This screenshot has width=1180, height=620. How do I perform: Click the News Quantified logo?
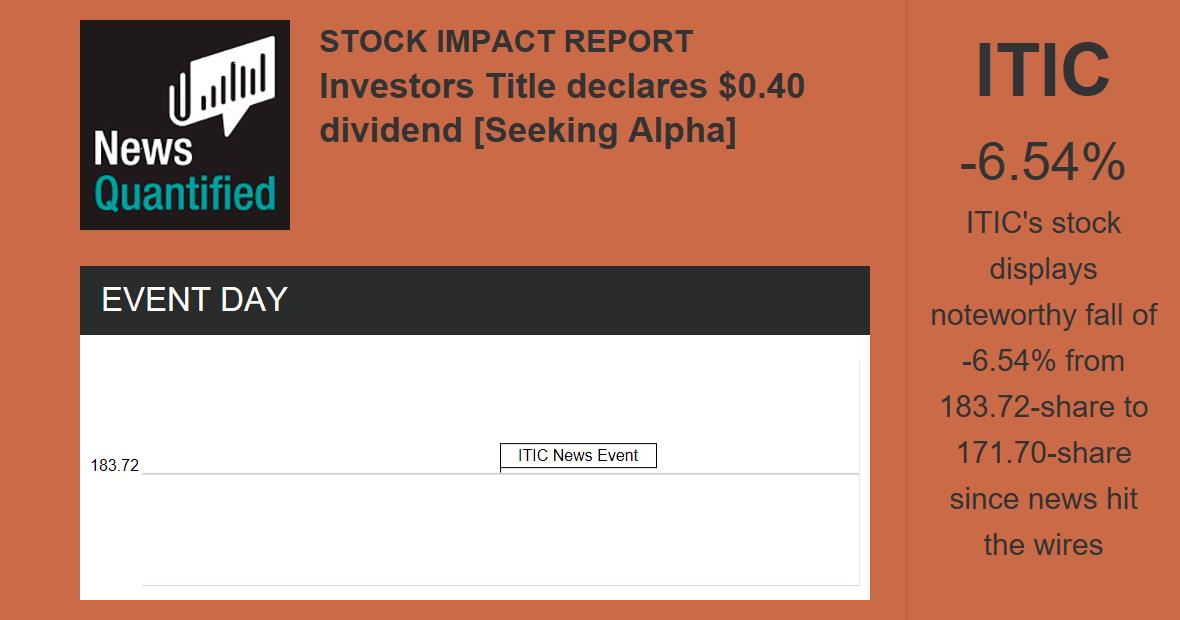(185, 125)
